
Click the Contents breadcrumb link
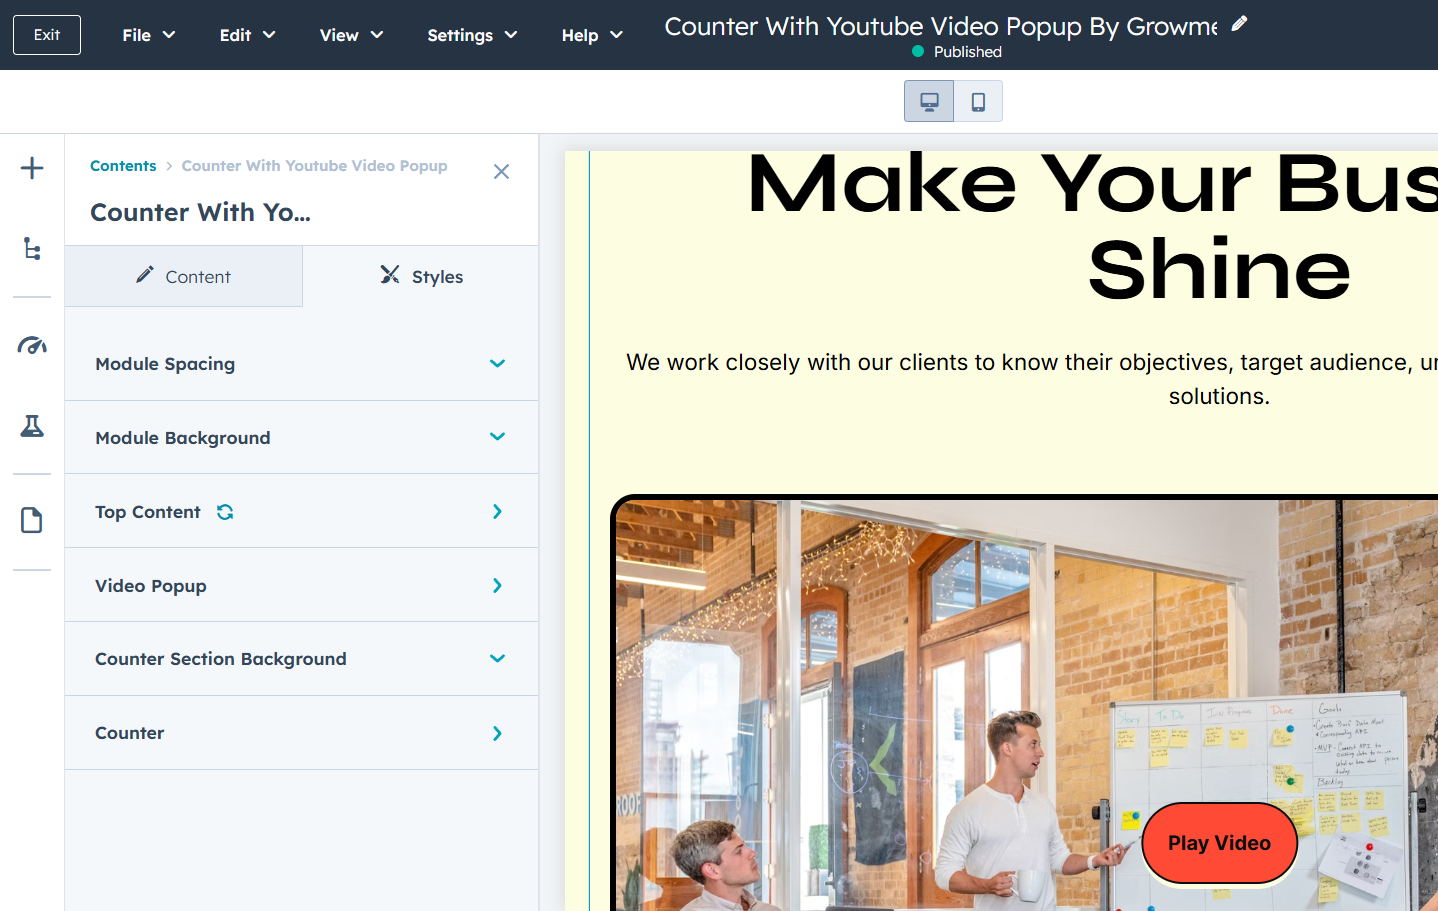pos(123,166)
